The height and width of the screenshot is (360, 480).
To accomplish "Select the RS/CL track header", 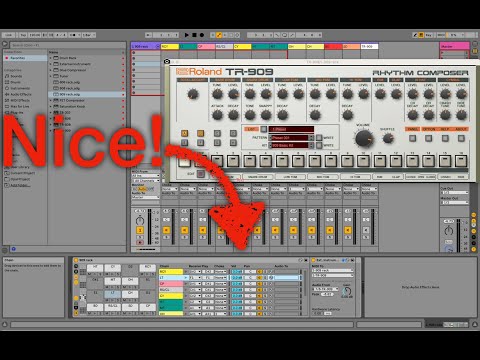I will pyautogui.click(x=224, y=47).
